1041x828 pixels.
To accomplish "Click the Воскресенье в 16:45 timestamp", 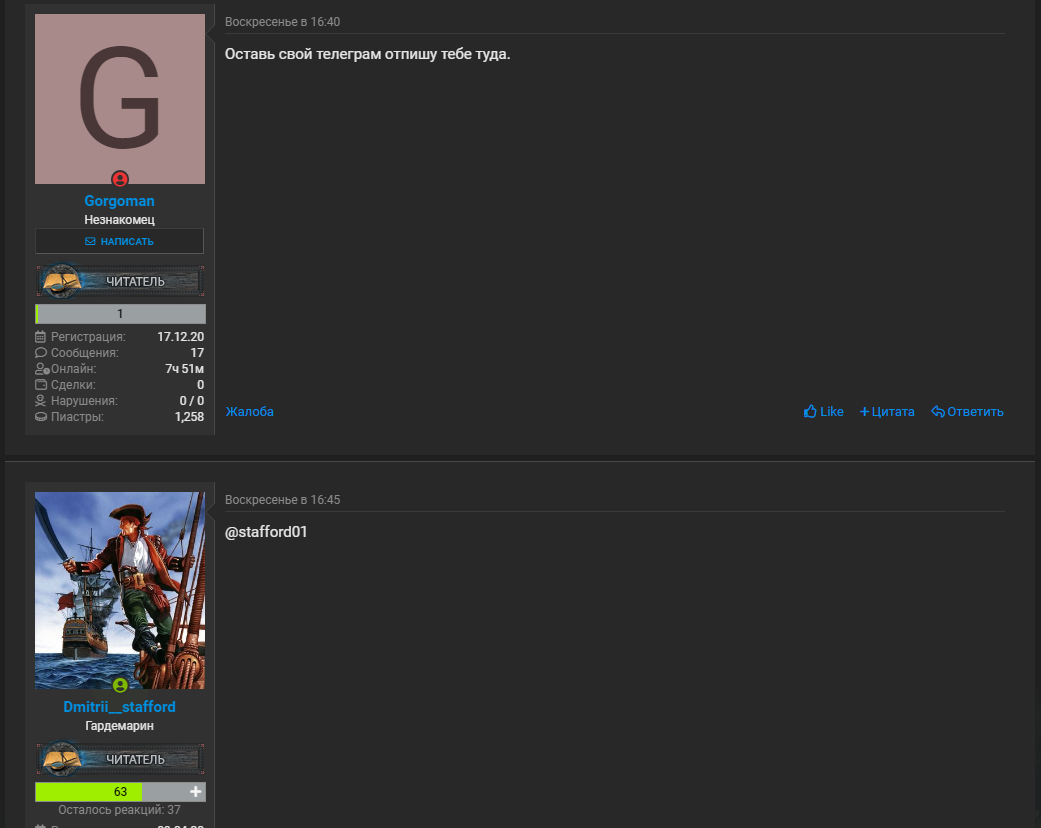I will pos(283,499).
